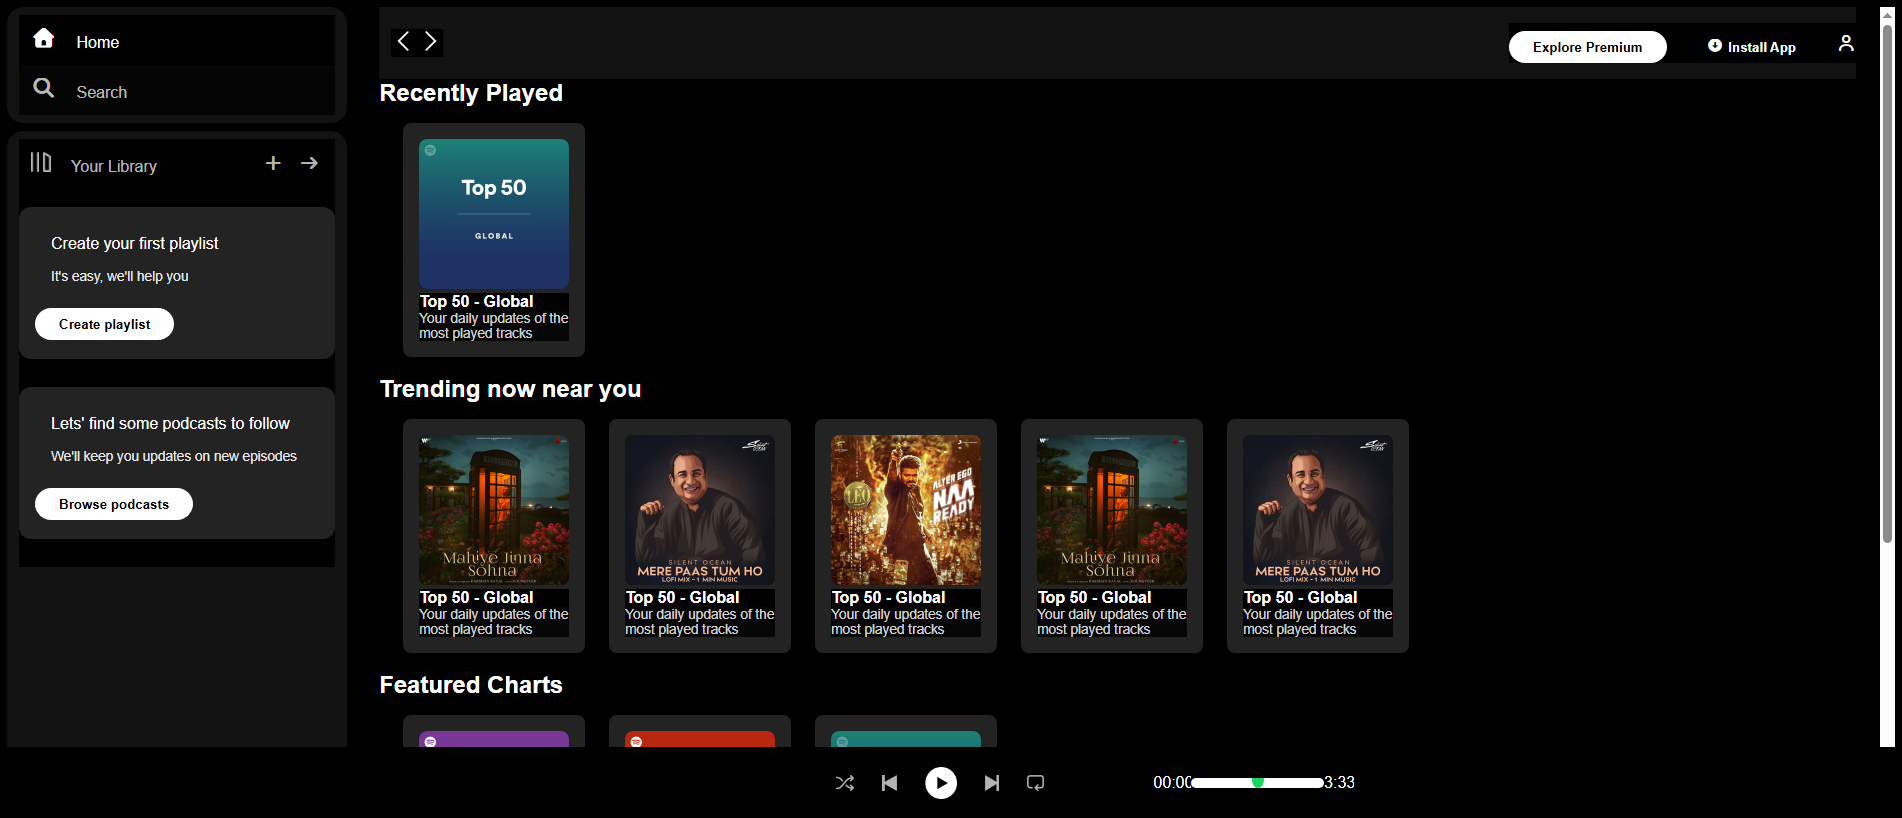The image size is (1902, 818).
Task: Click the Home house icon
Action: coord(43,38)
